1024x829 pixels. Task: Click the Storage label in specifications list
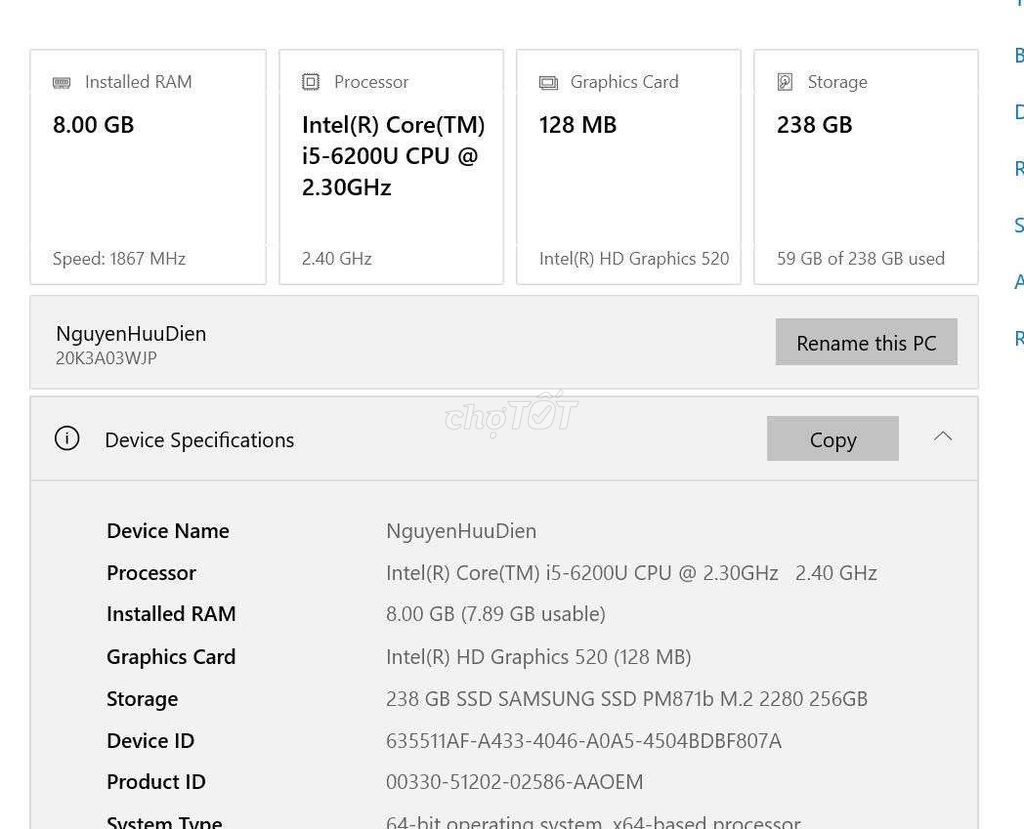[x=142, y=699]
